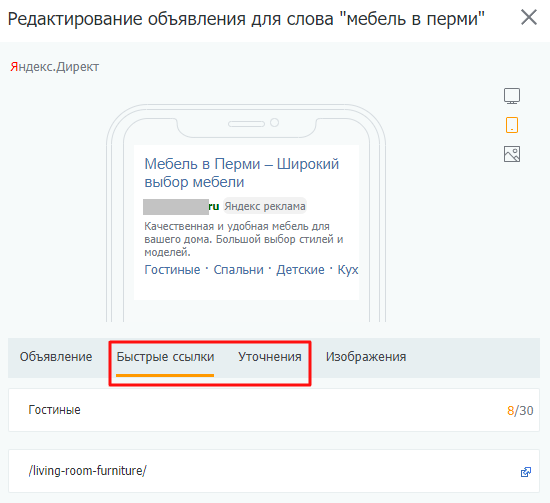Go to the Изображения tab
Image resolution: width=550 pixels, height=503 pixels.
tap(366, 357)
